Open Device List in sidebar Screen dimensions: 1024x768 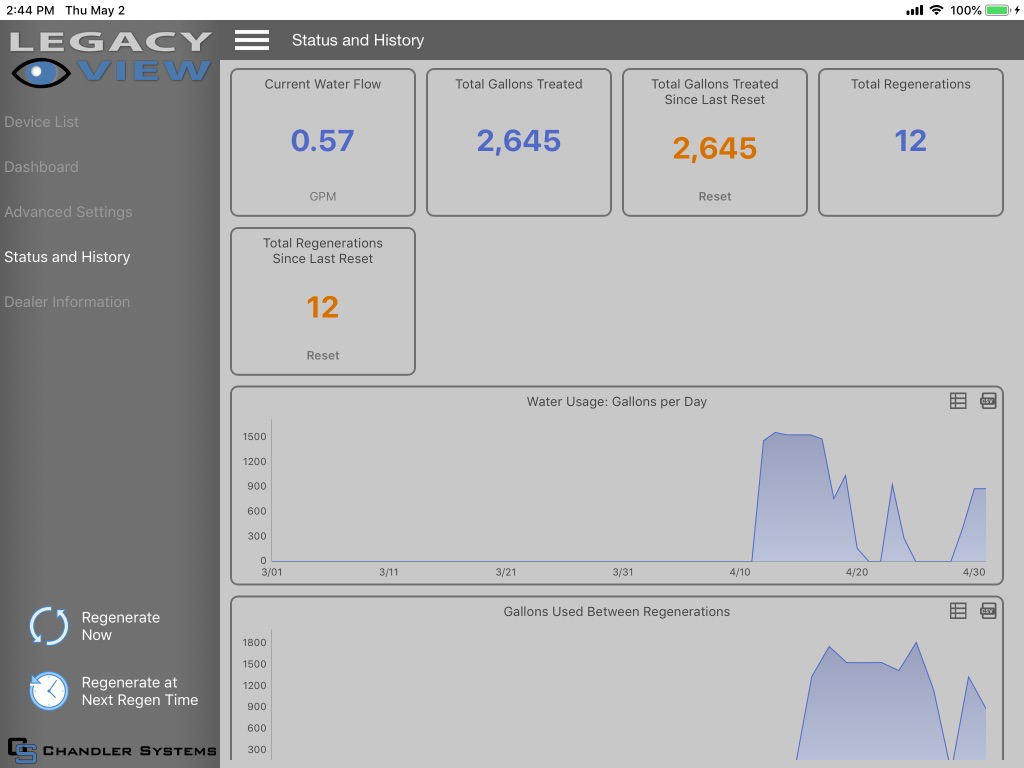[41, 121]
